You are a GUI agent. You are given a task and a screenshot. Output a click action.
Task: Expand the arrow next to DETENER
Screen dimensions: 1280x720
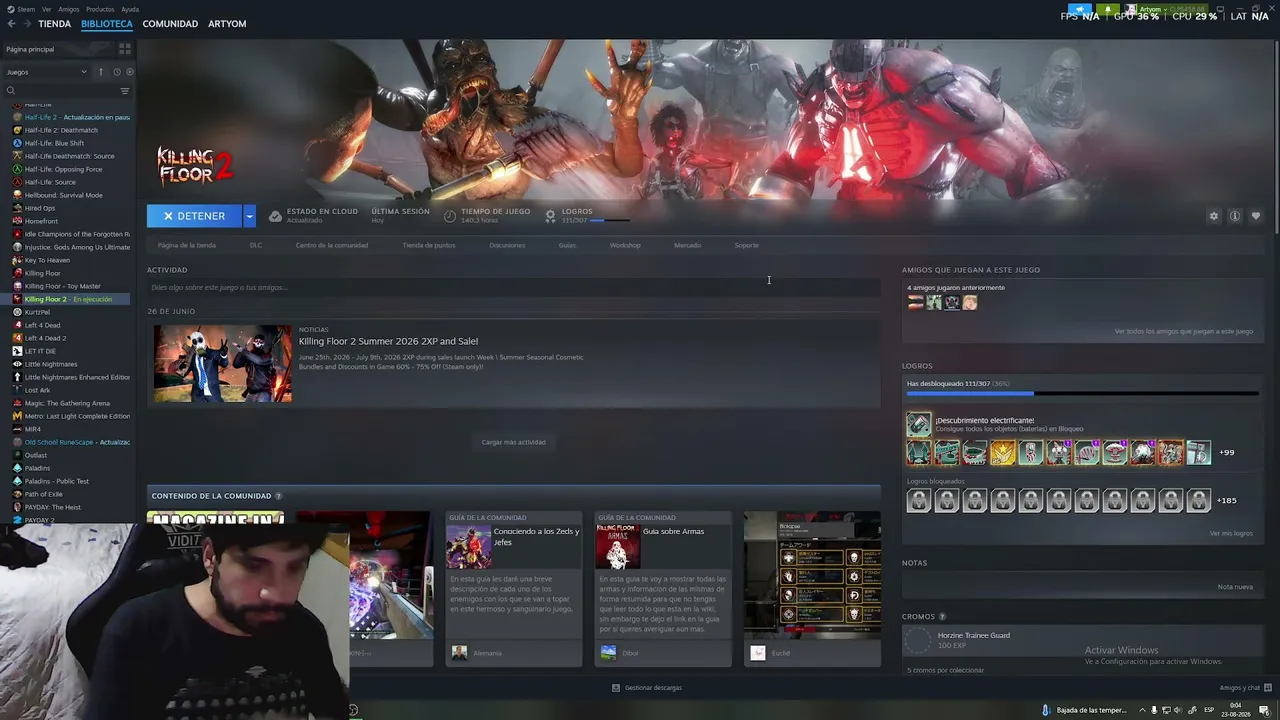click(249, 216)
